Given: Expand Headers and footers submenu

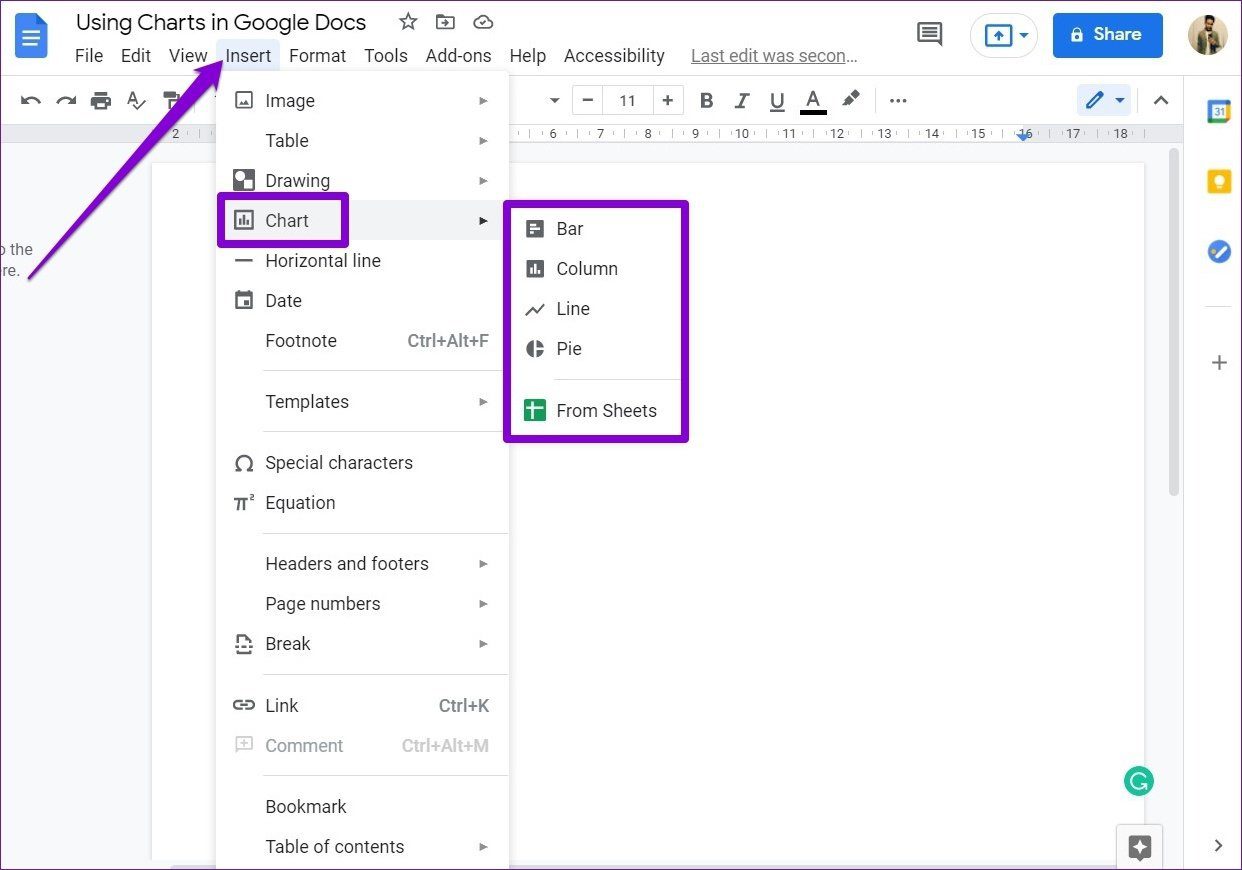Looking at the screenshot, I should point(362,564).
